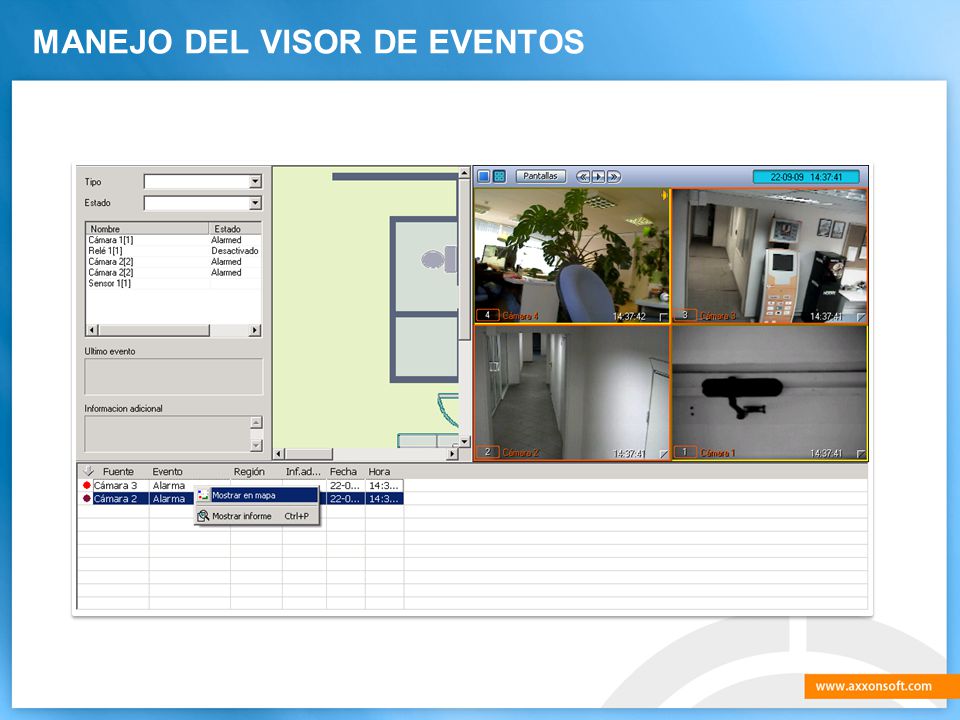960x720 pixels.
Task: Click the camera symbol on the map
Action: click(438, 260)
